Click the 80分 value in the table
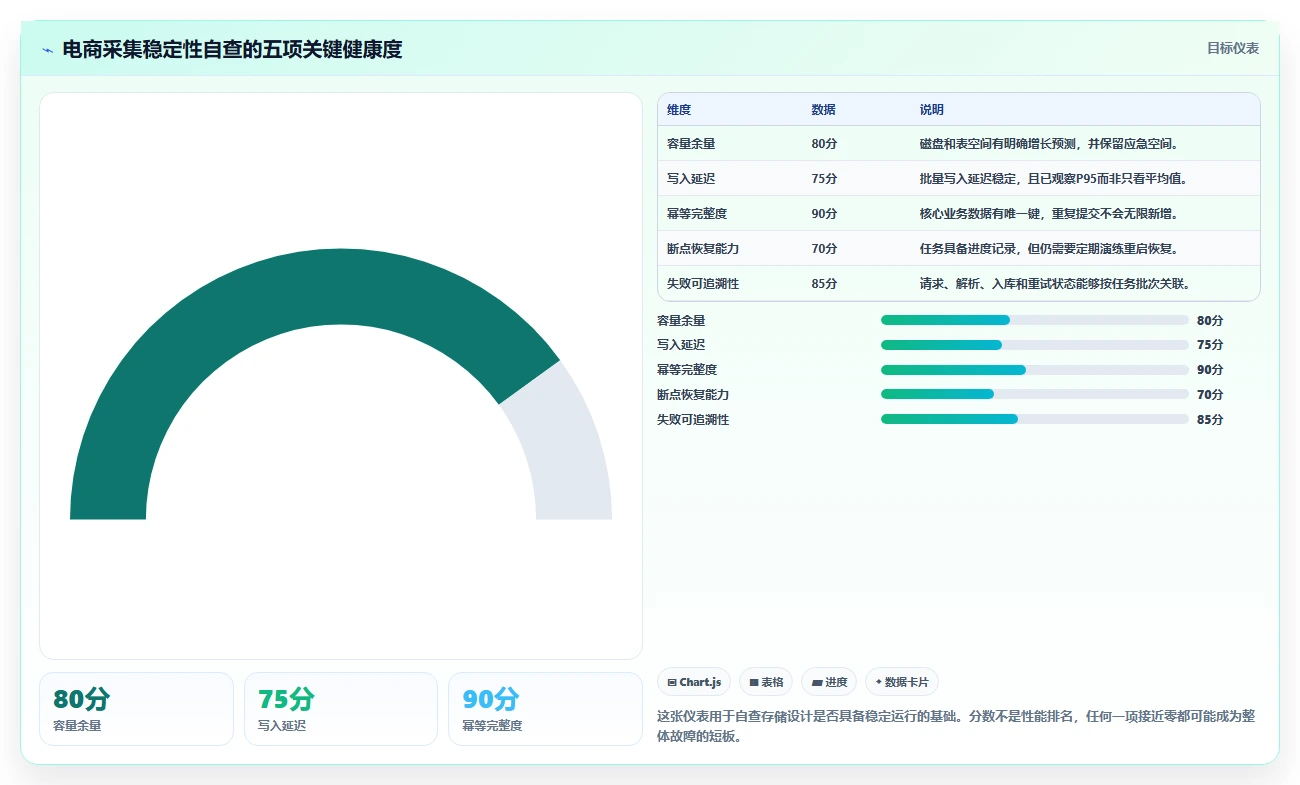Image resolution: width=1300 pixels, height=785 pixels. (x=824, y=144)
